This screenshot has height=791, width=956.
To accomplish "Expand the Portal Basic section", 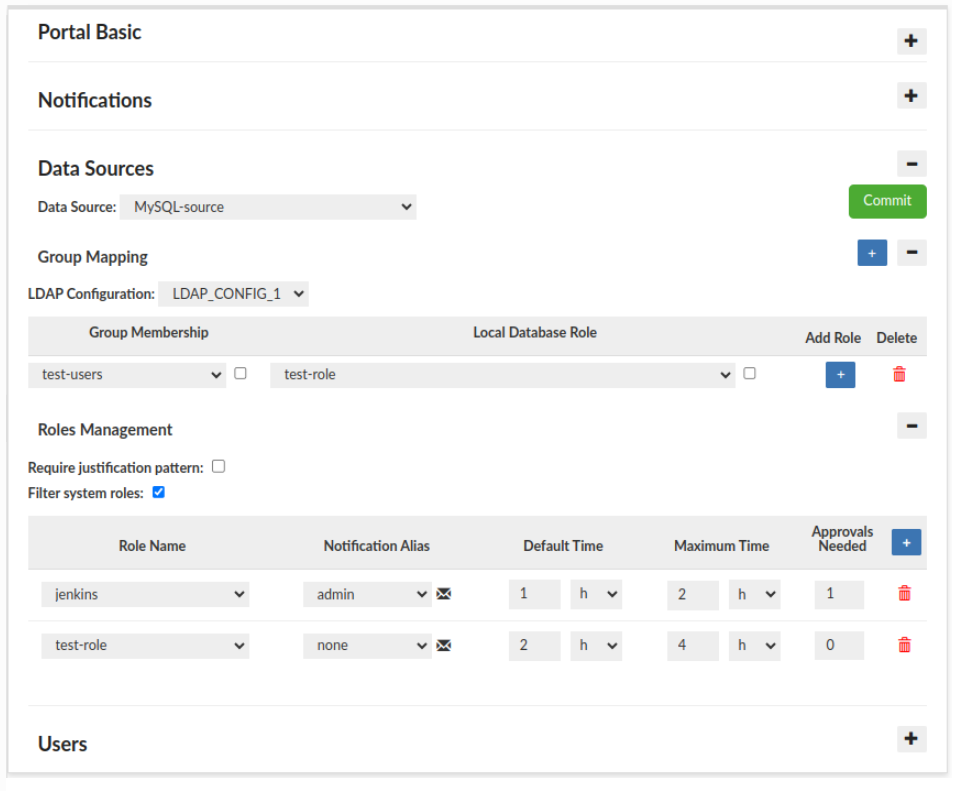I will click(910, 41).
